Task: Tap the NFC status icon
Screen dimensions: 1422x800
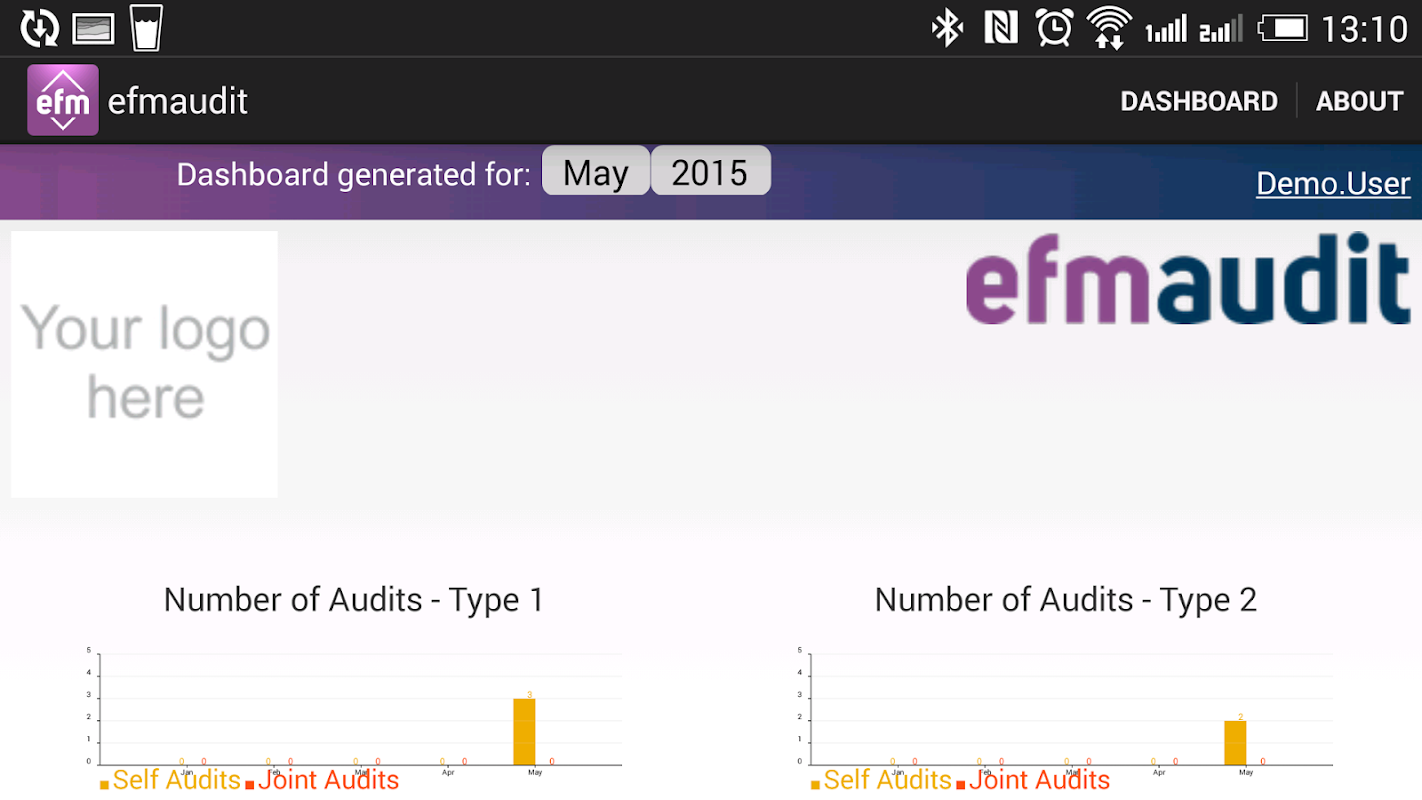Action: [1000, 28]
